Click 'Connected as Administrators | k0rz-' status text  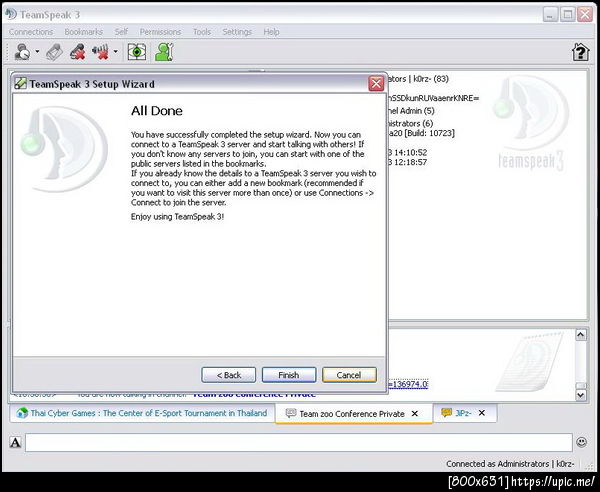coord(510,464)
